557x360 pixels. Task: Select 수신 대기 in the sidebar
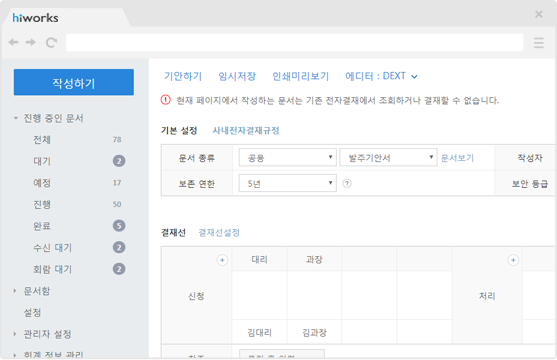point(53,248)
